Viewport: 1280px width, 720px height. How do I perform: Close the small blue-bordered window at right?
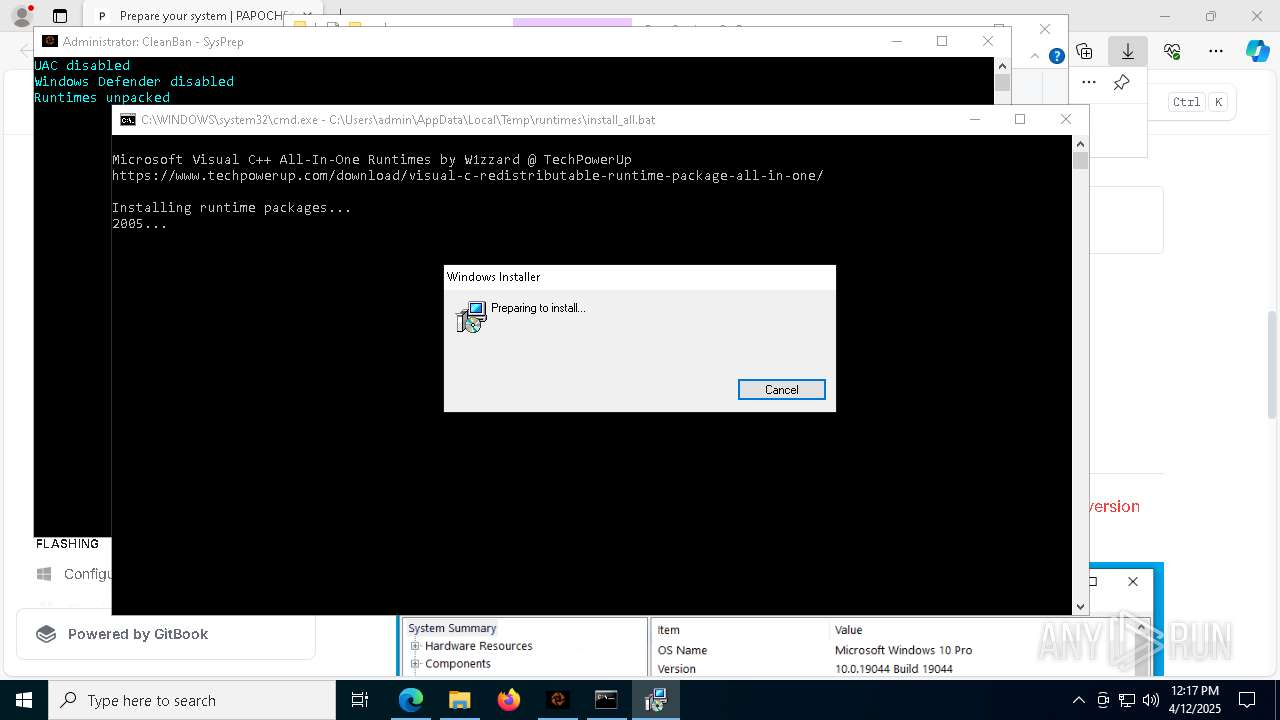1132,582
